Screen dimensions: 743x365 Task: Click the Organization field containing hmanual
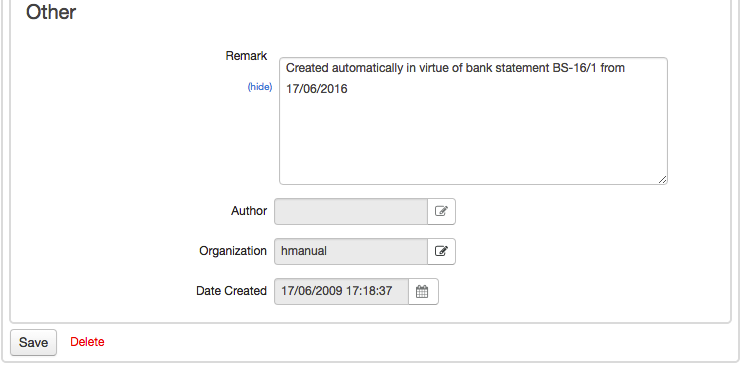click(351, 251)
